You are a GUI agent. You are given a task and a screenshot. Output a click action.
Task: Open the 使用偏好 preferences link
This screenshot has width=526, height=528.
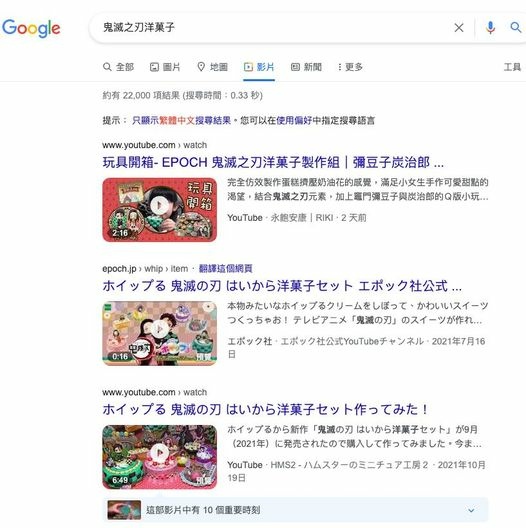tap(294, 121)
